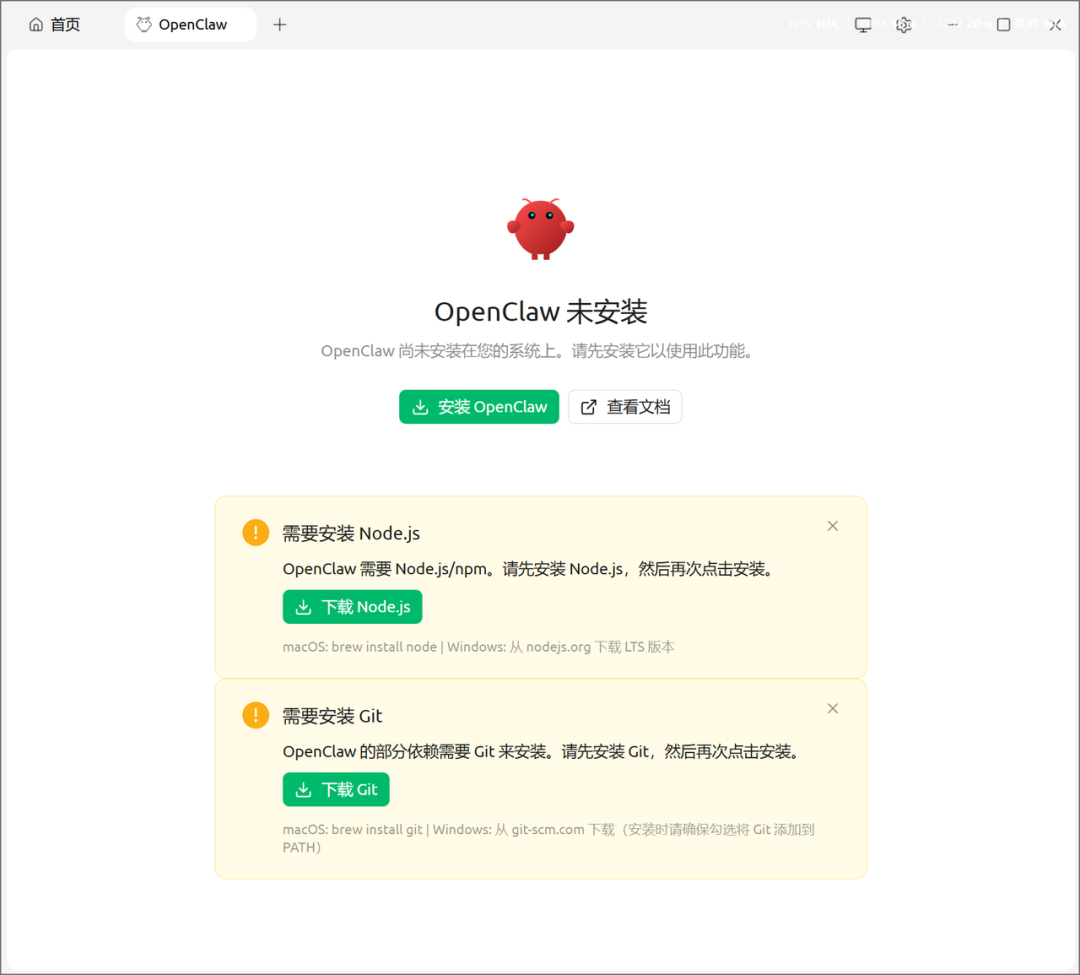Viewport: 1080px width, 975px height.
Task: Open the 首页 home page
Action: [x=54, y=24]
